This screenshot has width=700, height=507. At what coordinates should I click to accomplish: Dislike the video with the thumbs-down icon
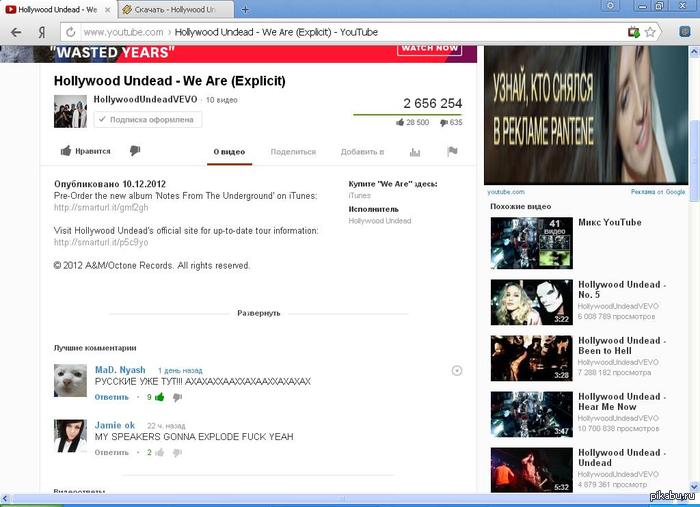click(135, 151)
